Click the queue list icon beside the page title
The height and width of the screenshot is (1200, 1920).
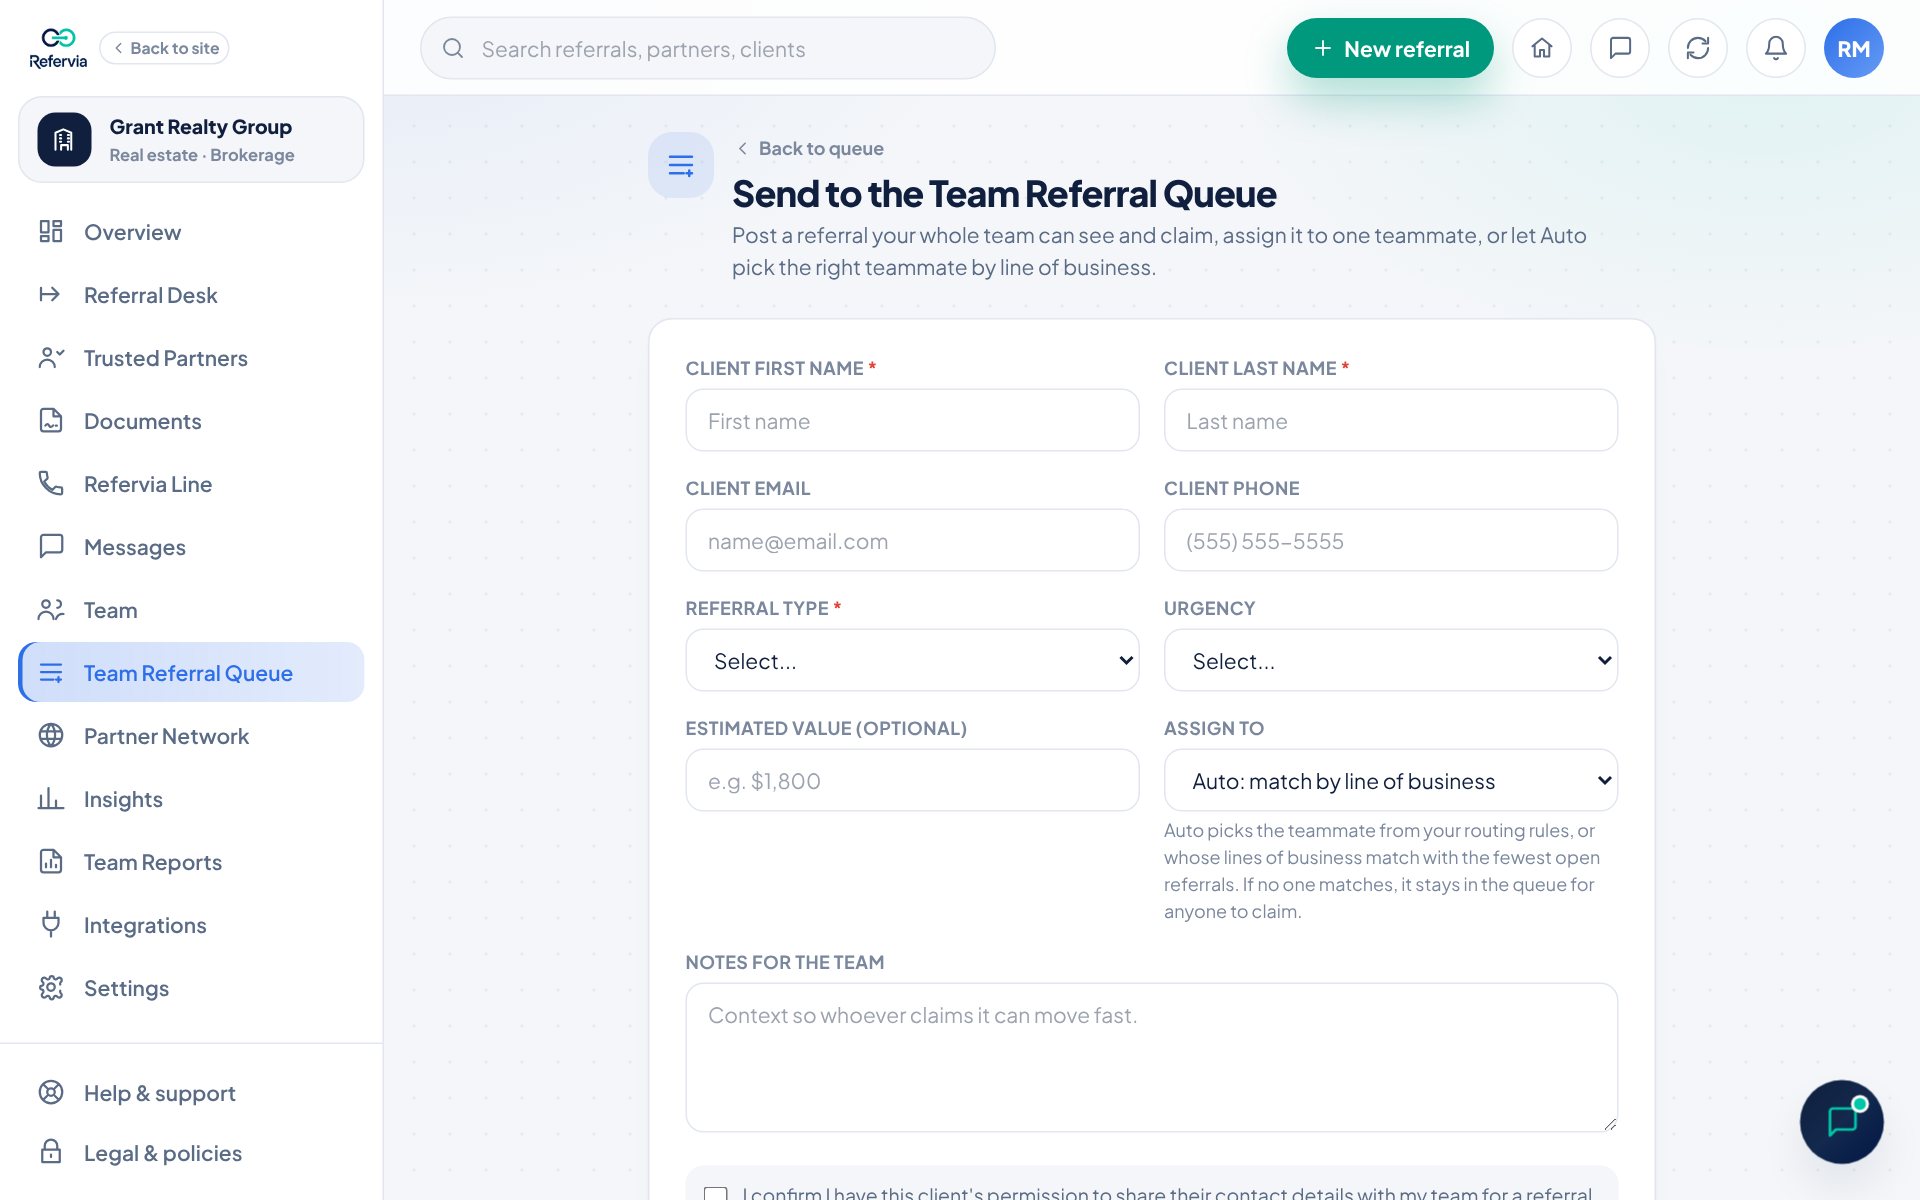[681, 165]
